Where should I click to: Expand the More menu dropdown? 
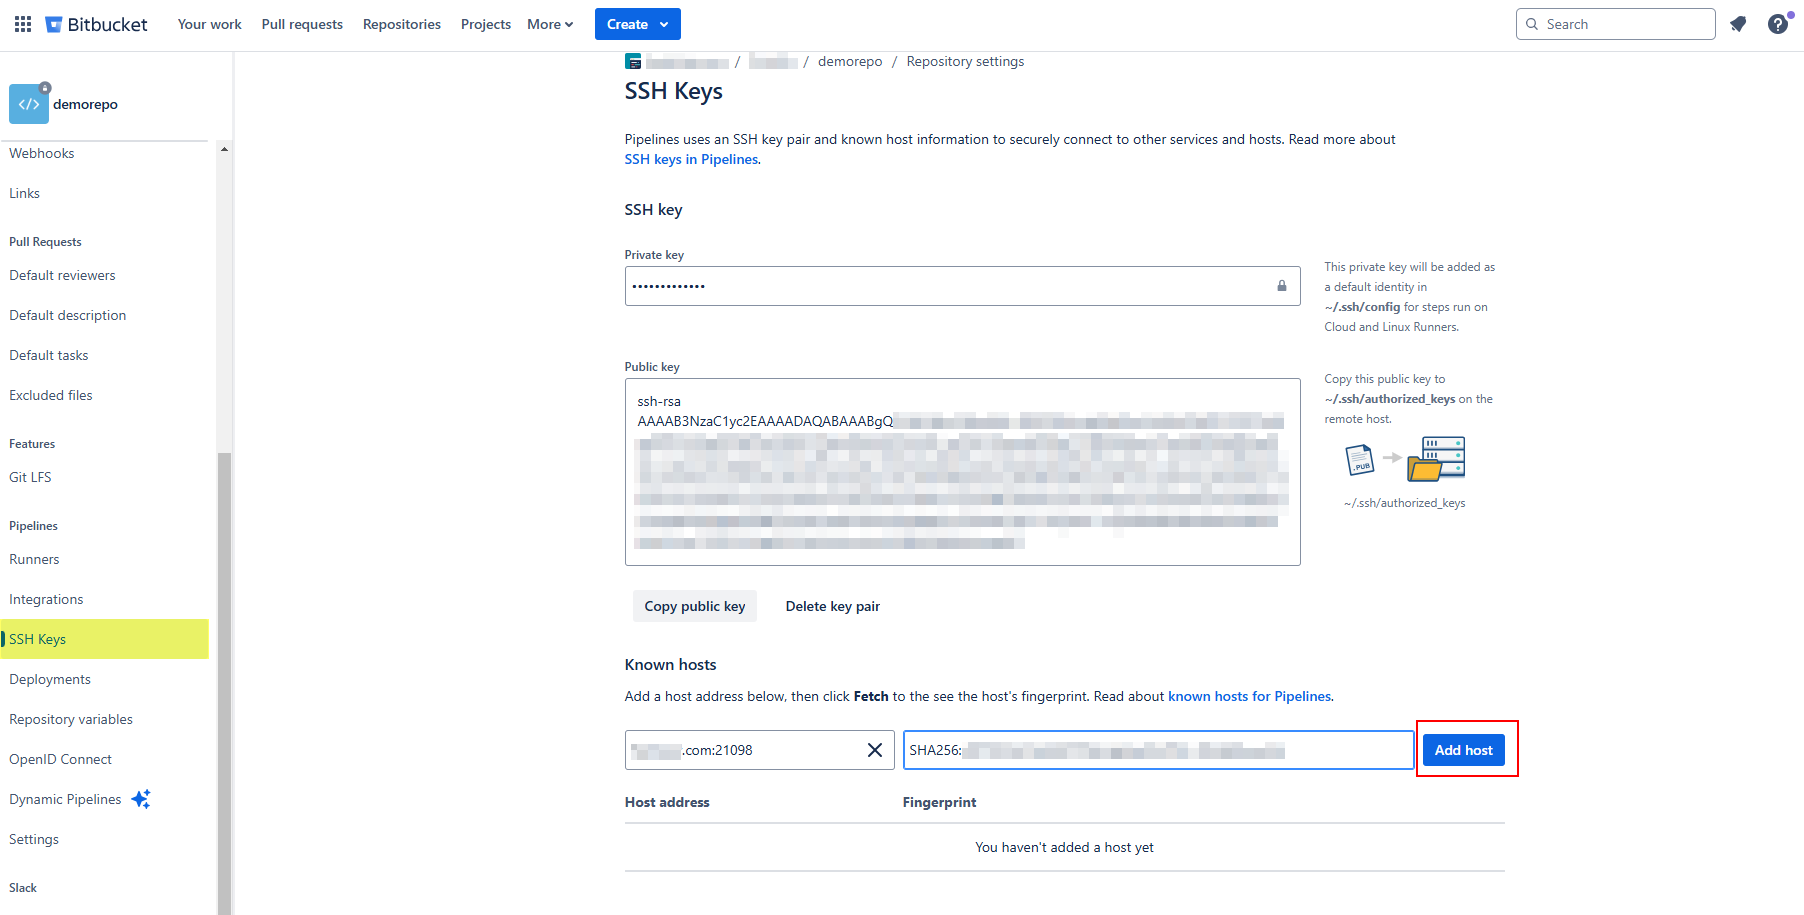click(x=550, y=24)
